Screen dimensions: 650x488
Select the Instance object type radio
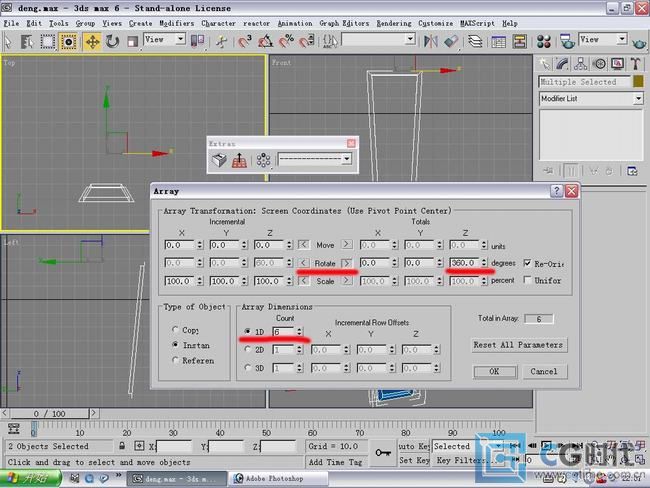176,345
